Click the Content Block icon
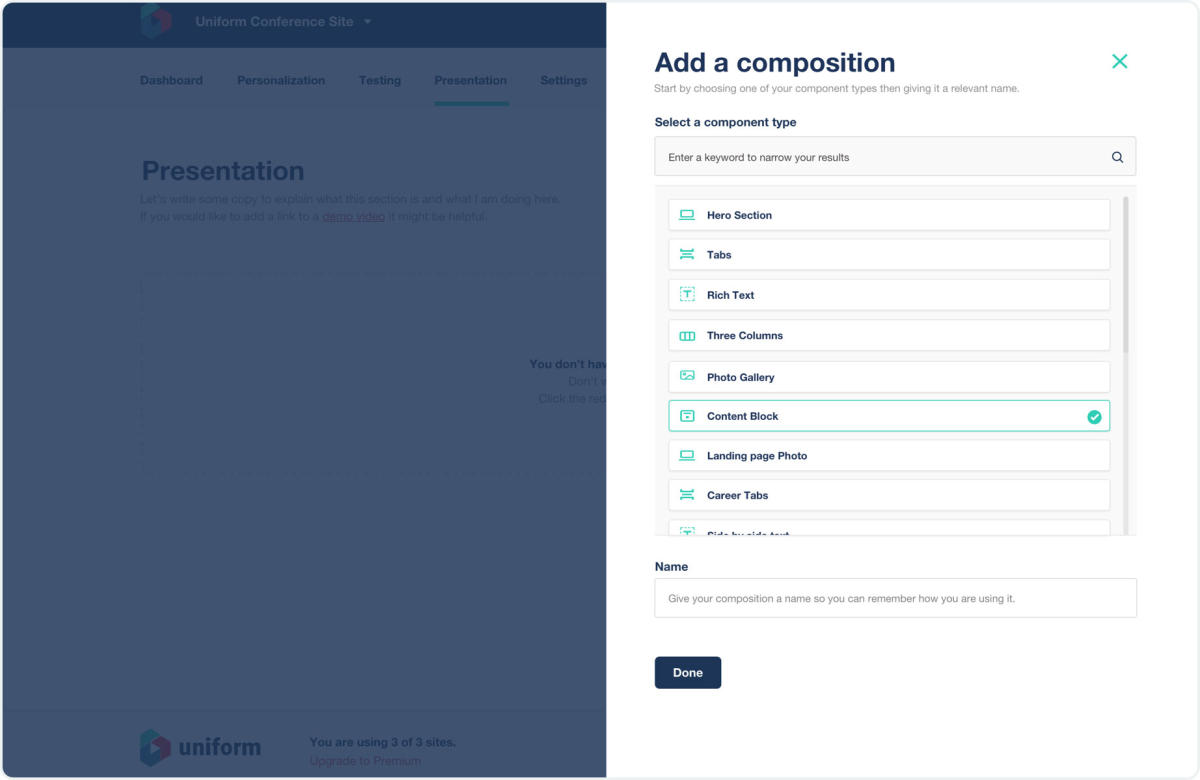This screenshot has width=1200, height=780. [687, 416]
